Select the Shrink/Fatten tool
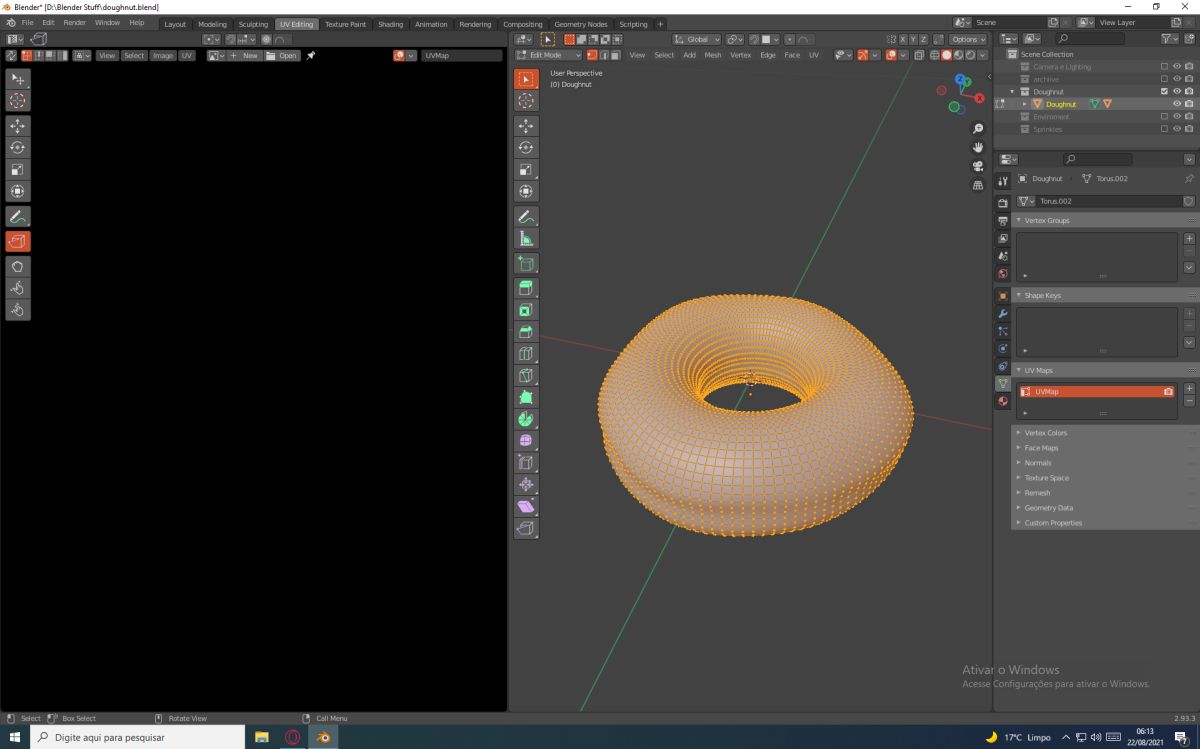This screenshot has width=1200, height=749. pyautogui.click(x=526, y=485)
